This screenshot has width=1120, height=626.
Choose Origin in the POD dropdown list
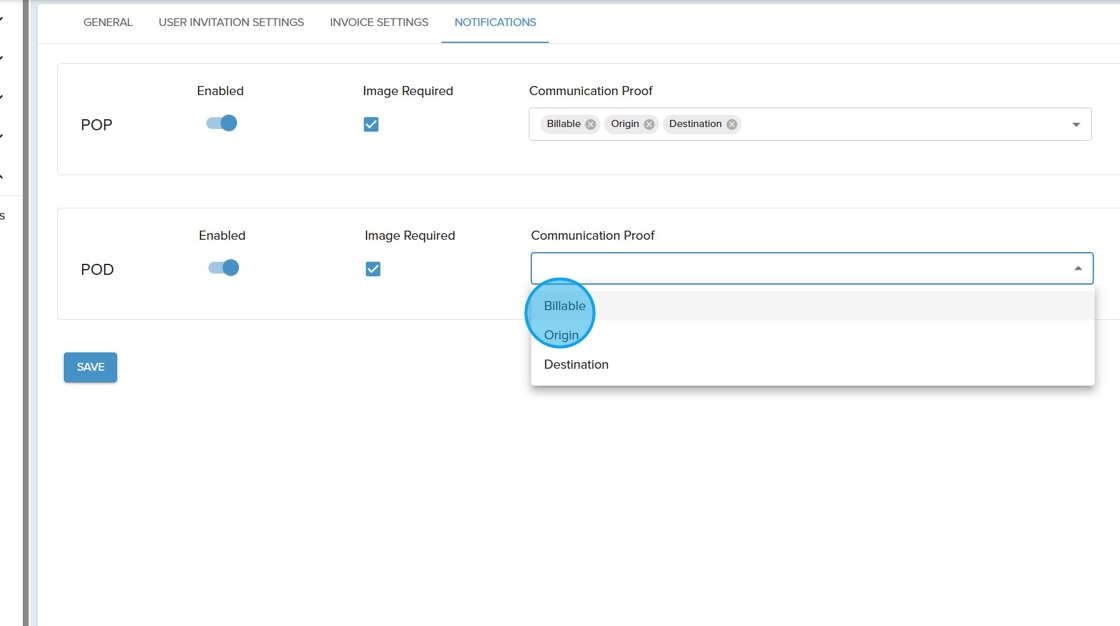[562, 335]
